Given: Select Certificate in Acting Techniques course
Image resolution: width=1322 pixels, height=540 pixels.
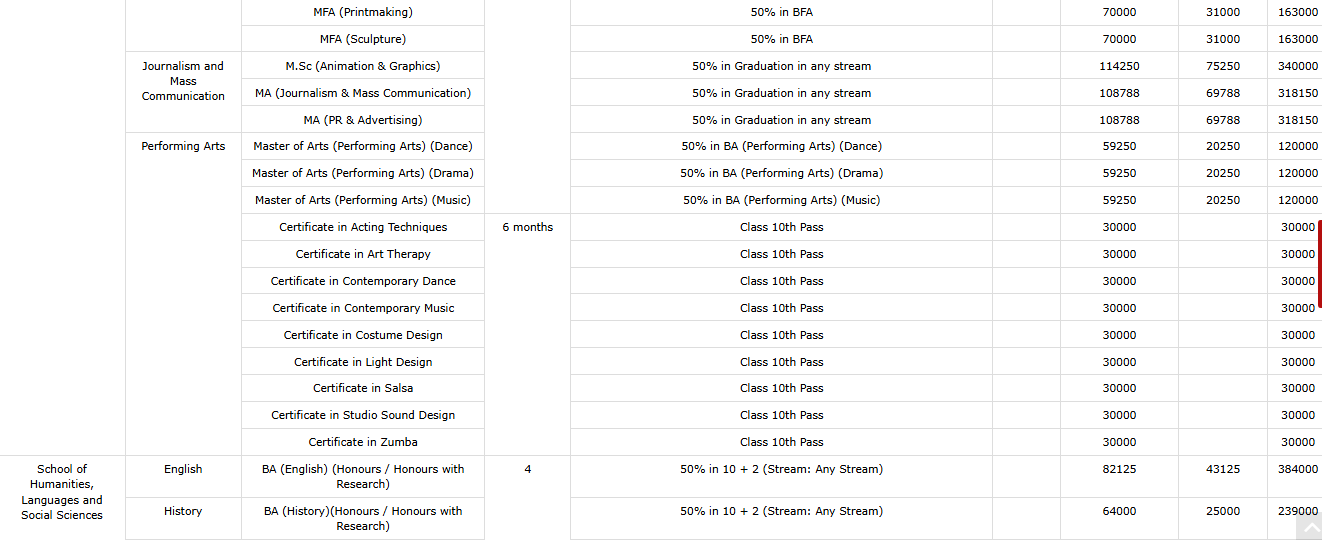Looking at the screenshot, I should (363, 227).
